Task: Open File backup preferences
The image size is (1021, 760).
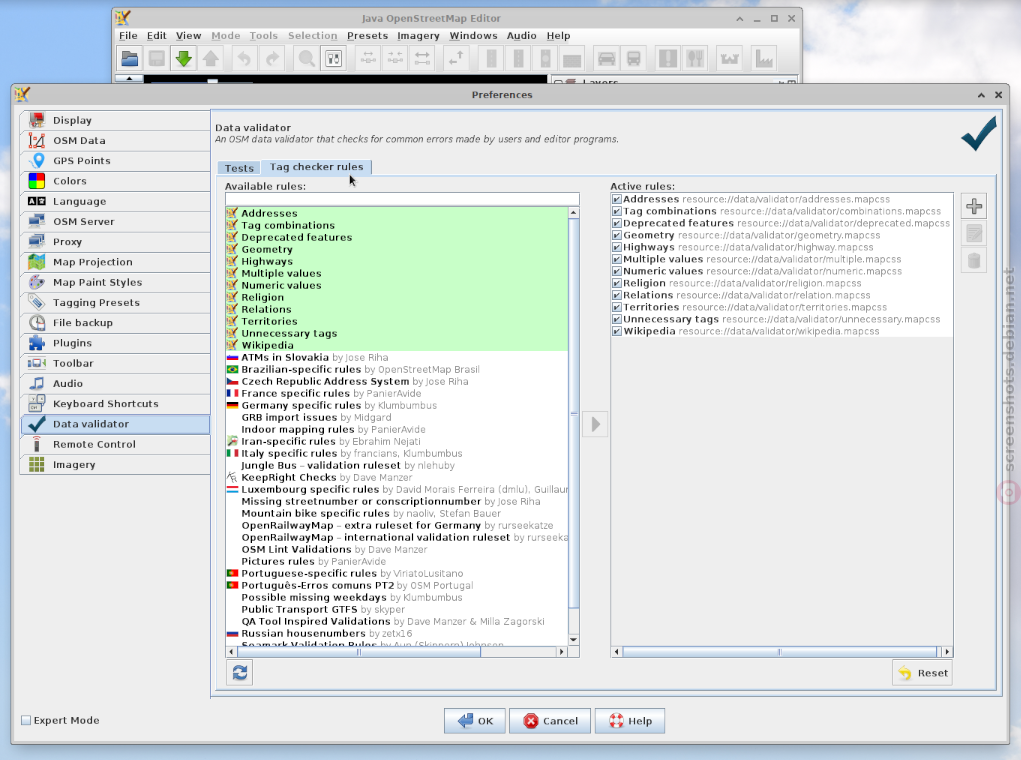Action: 116,322
